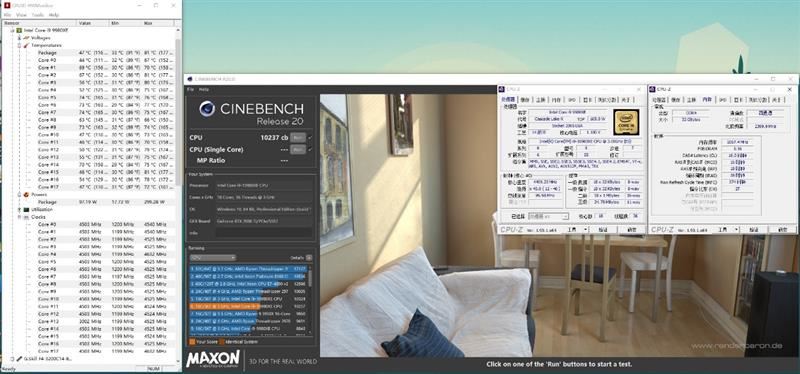Click the Intel Core i9 badge in CPU-Z
This screenshot has width=800, height=374.
tap(626, 122)
